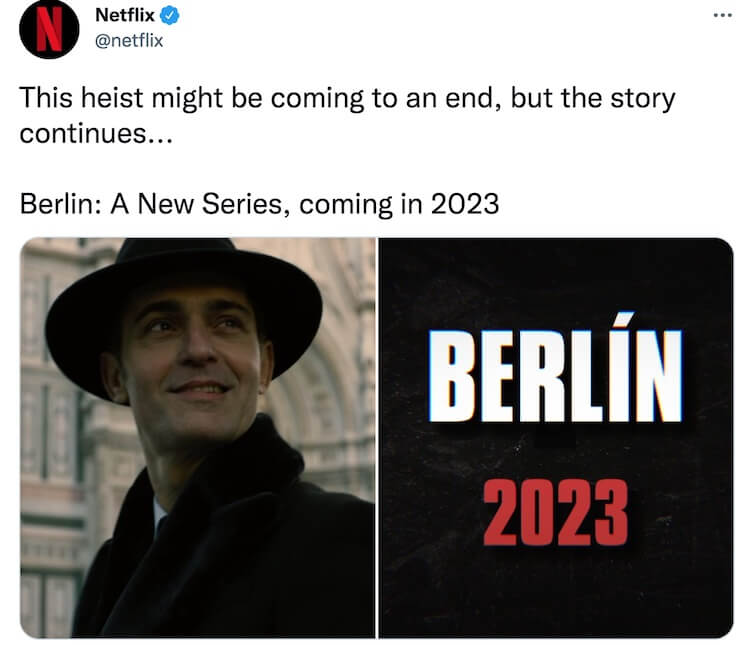Open the @netflix handle link
750x645 pixels.
click(x=129, y=41)
